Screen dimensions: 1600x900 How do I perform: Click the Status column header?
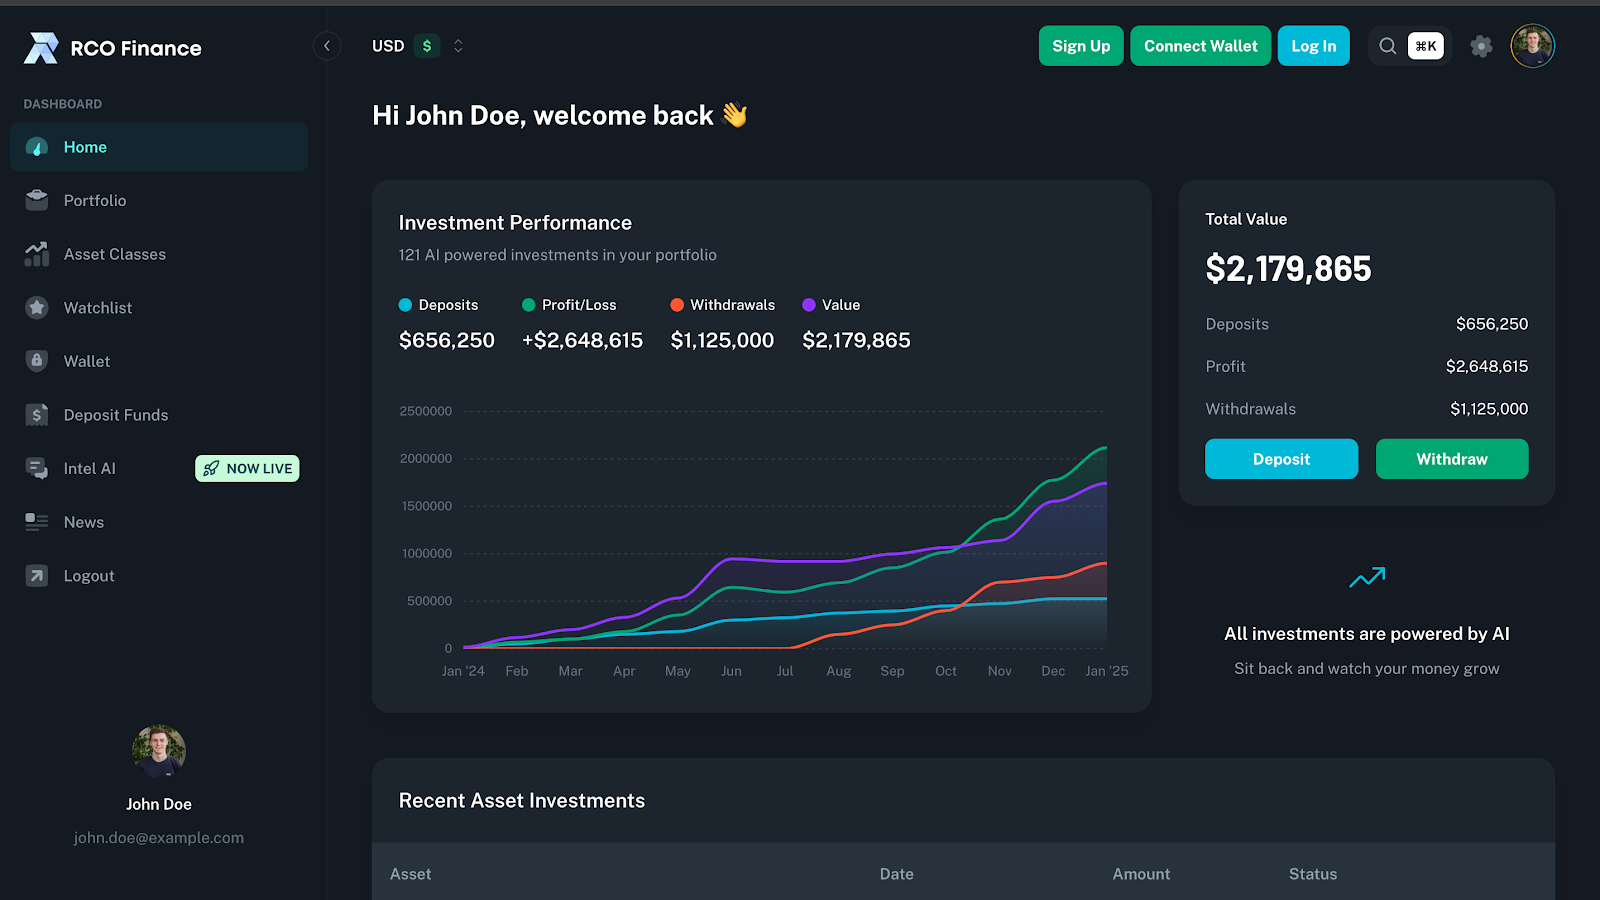coord(1313,874)
